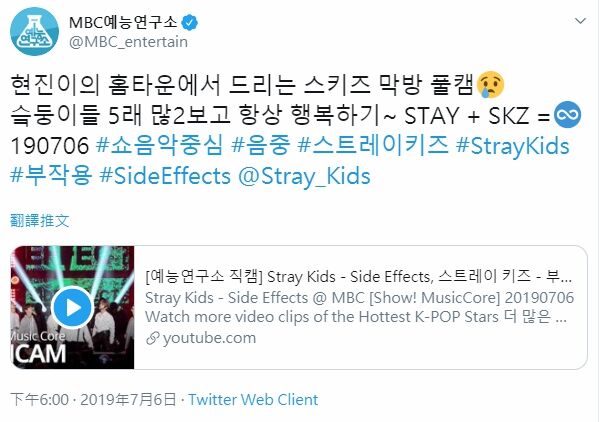Open the MBC예능연구소 profile avatar
Screen dimensions: 599x422
click(x=34, y=31)
